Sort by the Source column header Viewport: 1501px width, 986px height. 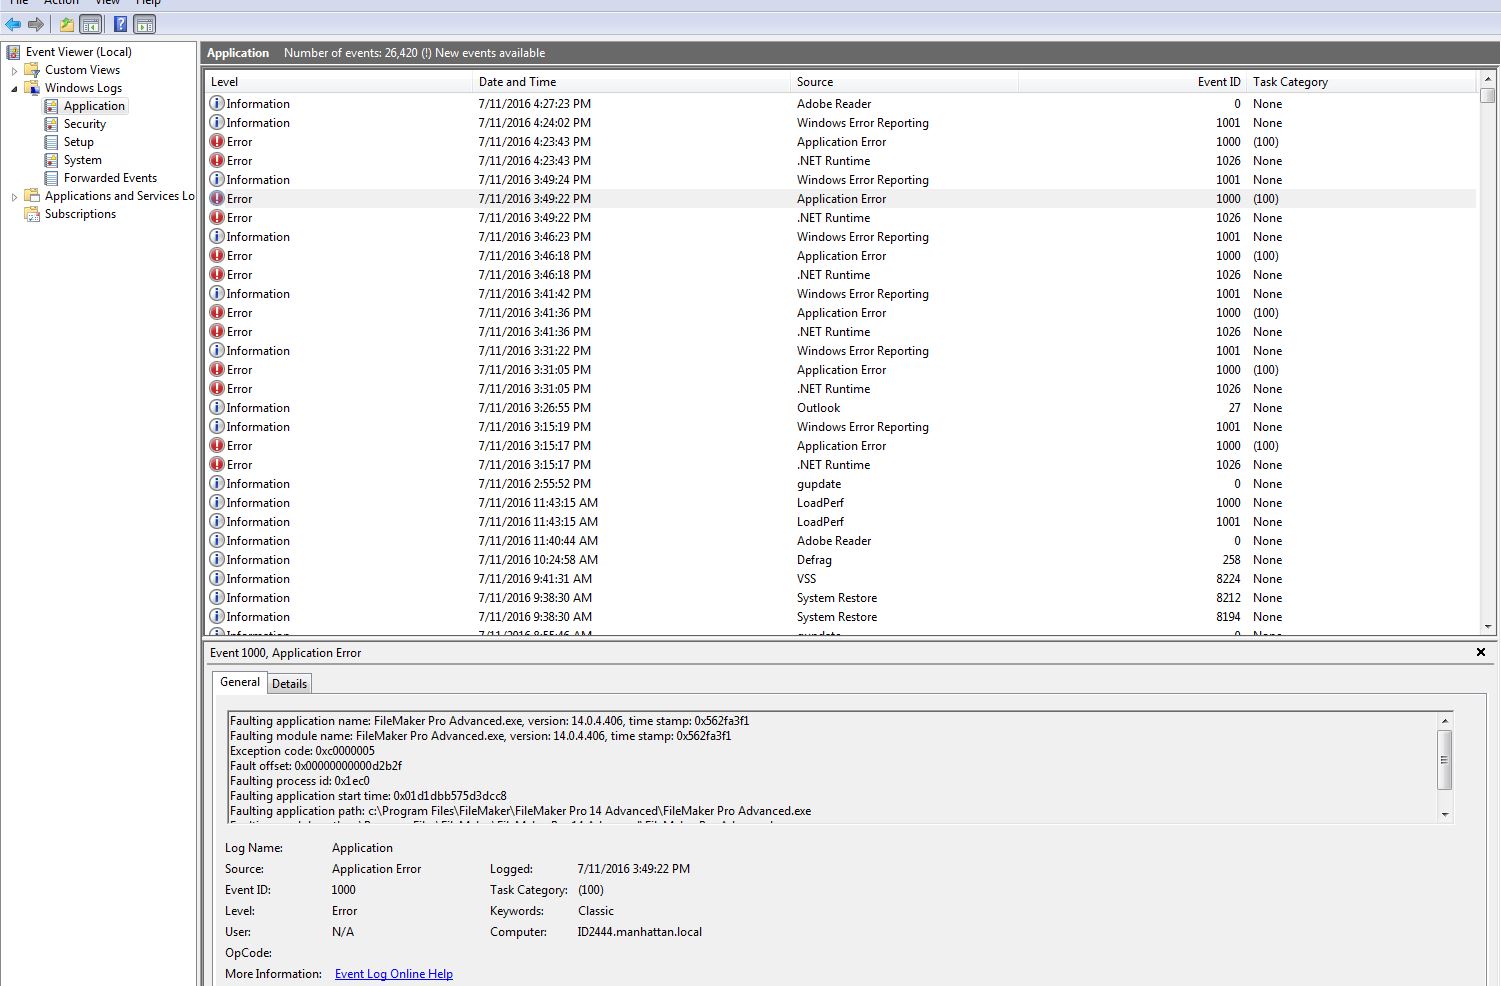pos(904,82)
